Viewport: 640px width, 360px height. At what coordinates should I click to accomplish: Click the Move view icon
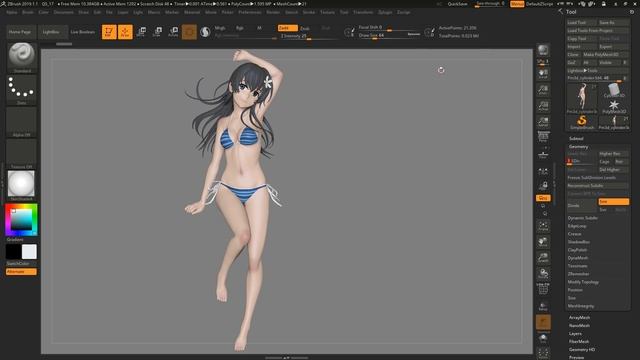[543, 242]
